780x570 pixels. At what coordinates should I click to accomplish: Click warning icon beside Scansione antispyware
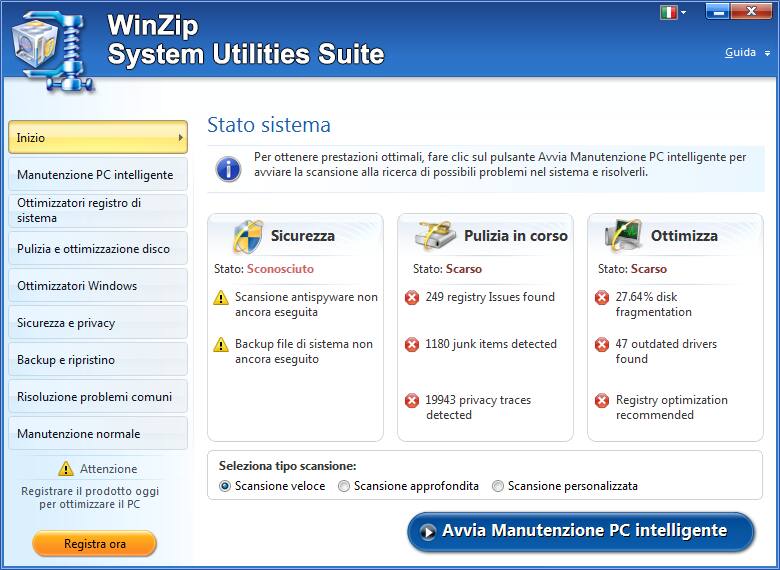coord(221,298)
